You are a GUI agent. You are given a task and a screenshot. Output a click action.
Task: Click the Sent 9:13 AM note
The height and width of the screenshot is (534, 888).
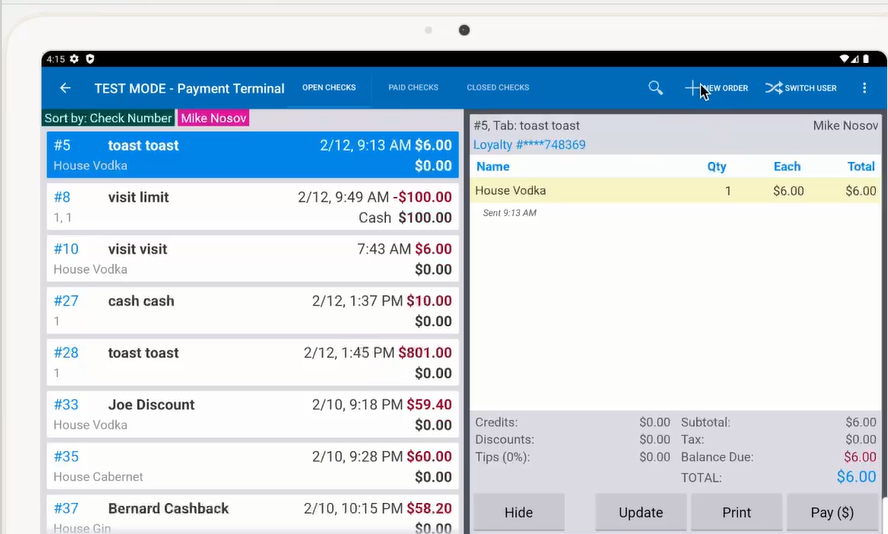[510, 213]
